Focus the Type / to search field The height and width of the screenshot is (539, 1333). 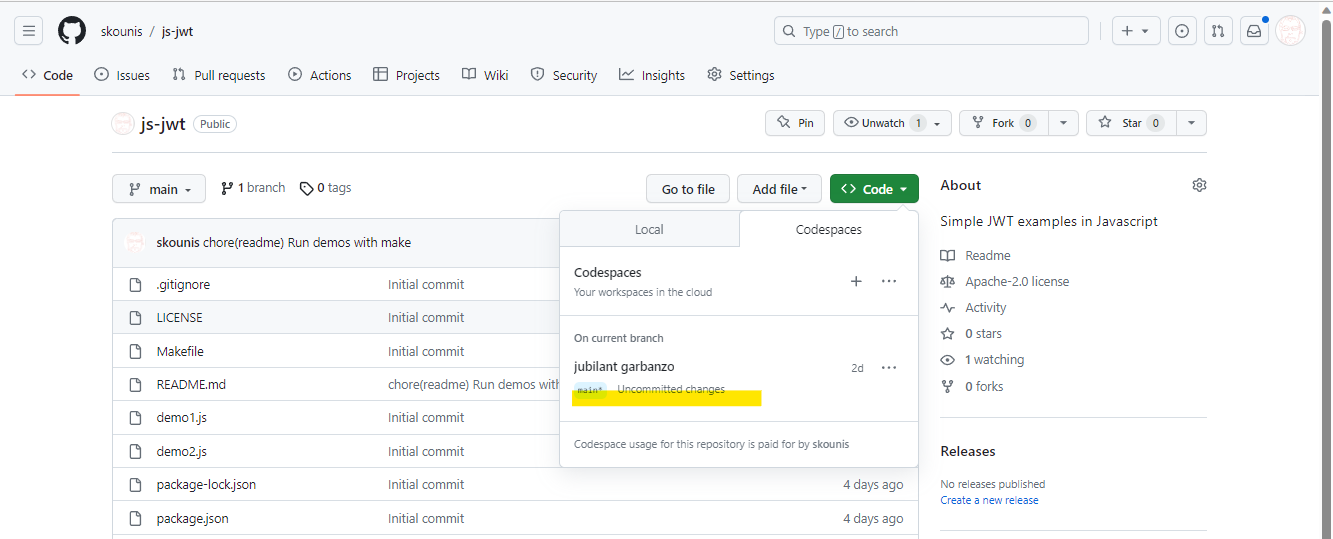click(931, 31)
